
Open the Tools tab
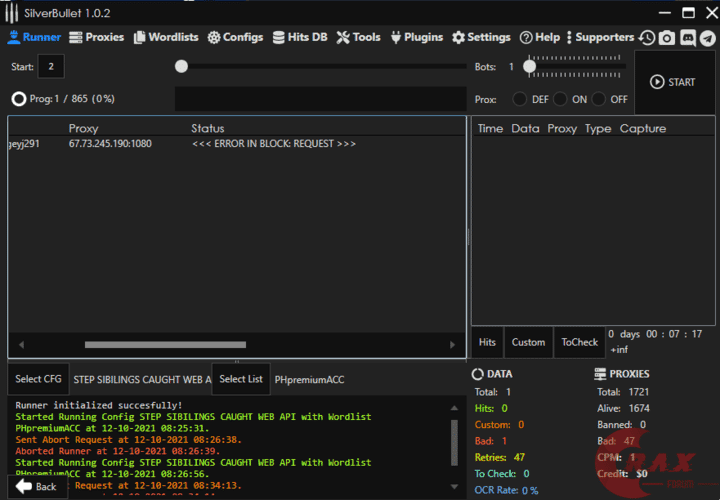click(358, 37)
